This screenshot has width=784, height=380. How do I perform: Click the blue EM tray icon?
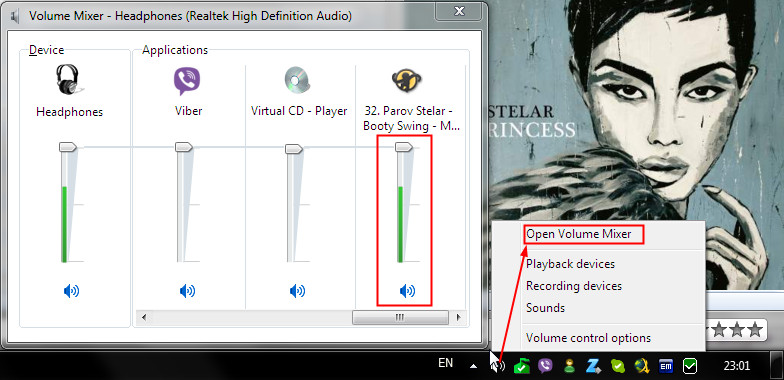666,366
